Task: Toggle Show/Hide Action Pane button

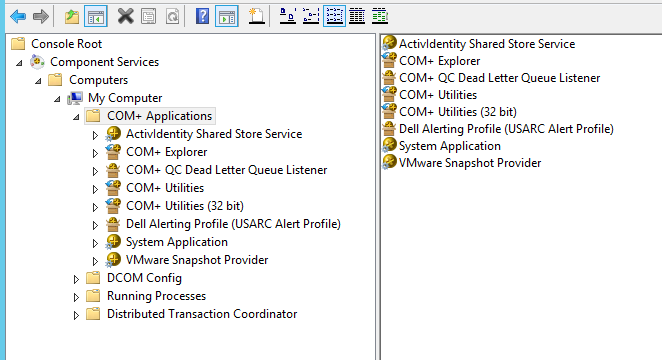Action: [x=227, y=16]
